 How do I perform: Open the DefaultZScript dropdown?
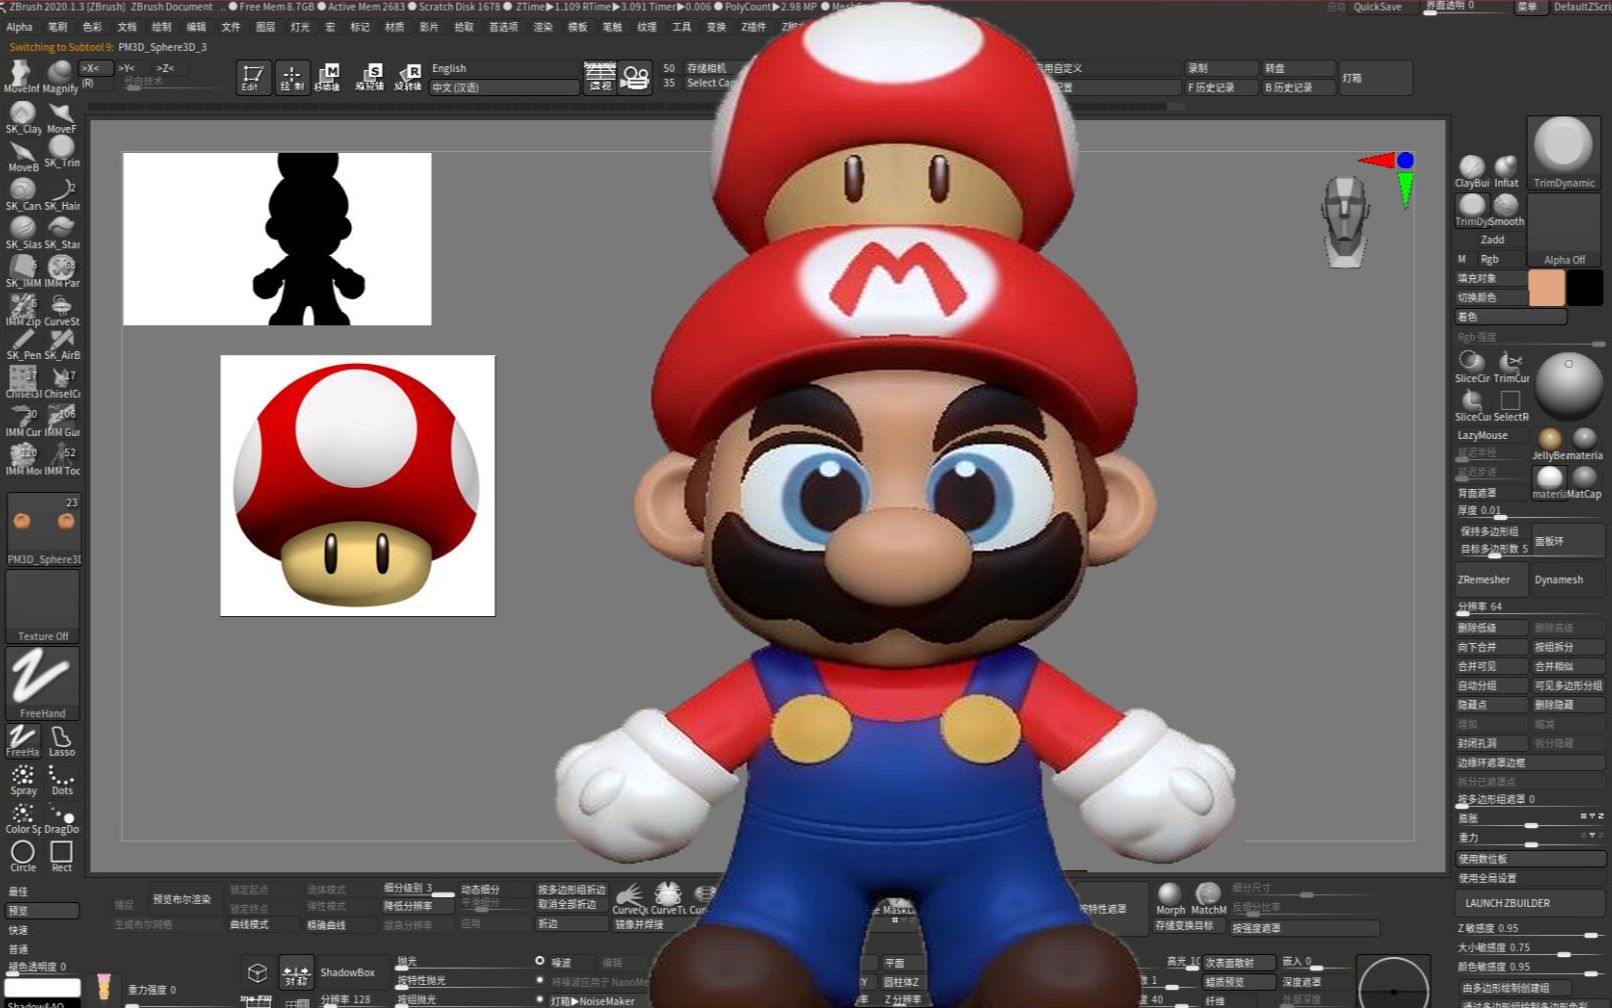pyautogui.click(x=1580, y=7)
